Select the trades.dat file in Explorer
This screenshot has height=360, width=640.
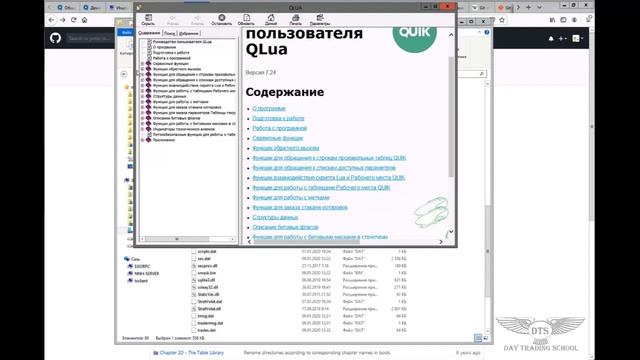[207, 330]
